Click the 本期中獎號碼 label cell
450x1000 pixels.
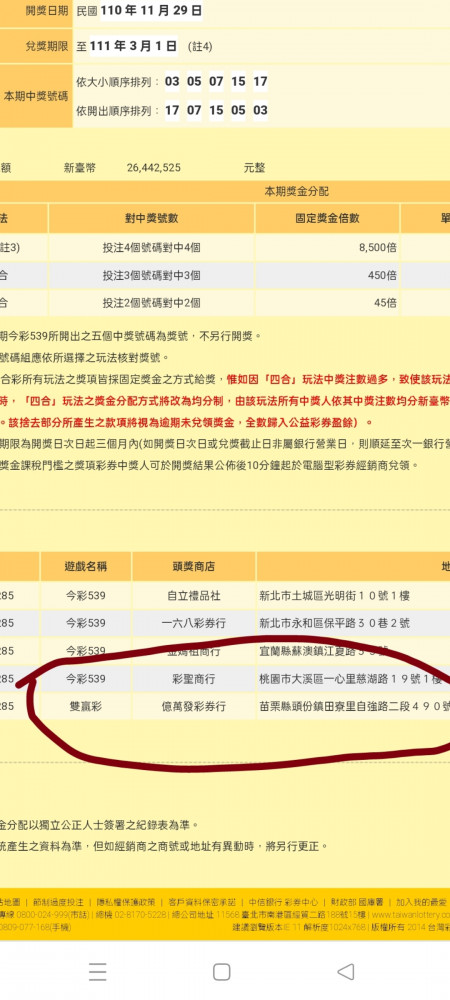(x=36, y=96)
